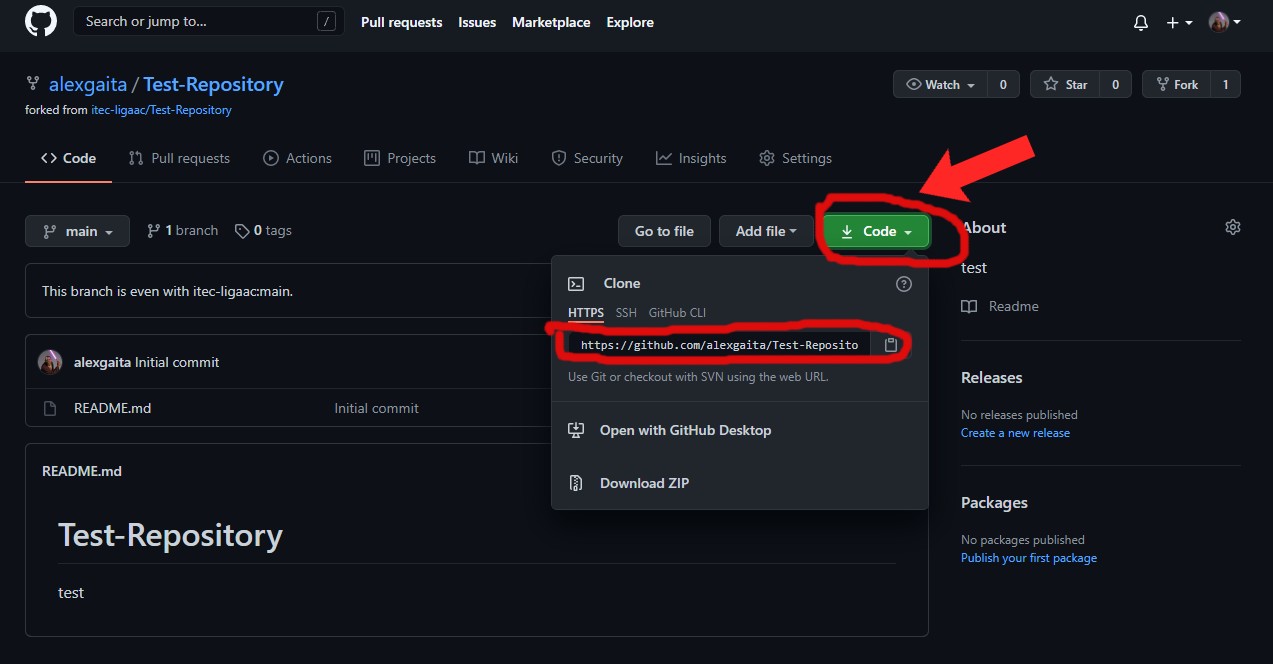Expand the Add file dropdown
This screenshot has height=664, width=1273.
pyautogui.click(x=766, y=231)
